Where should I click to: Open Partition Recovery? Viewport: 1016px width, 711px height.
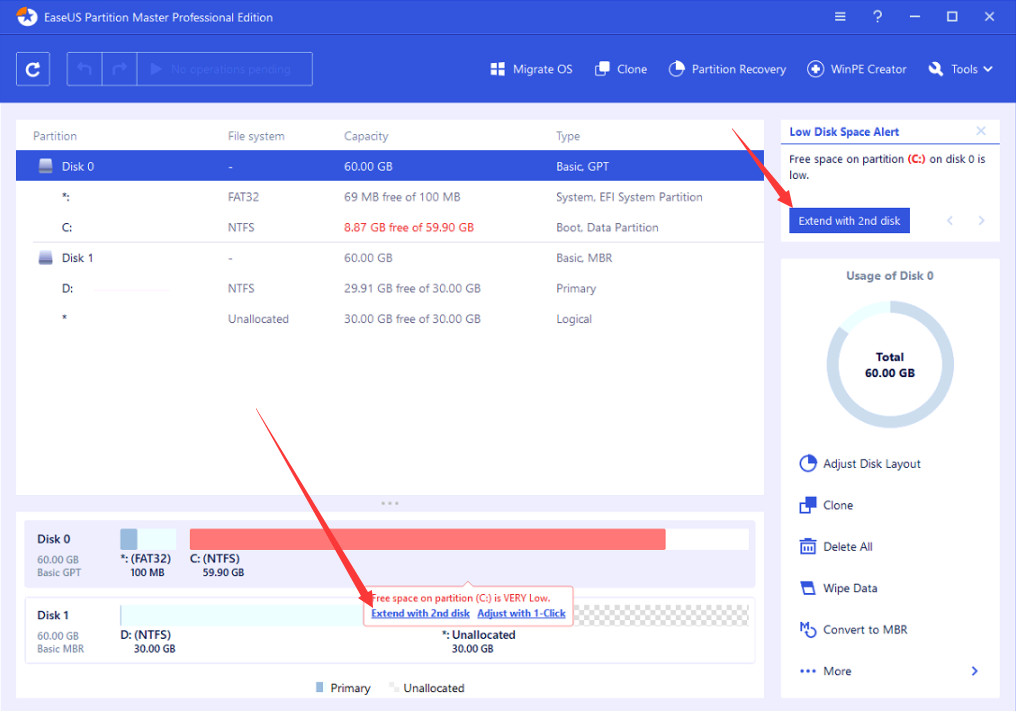tap(727, 69)
